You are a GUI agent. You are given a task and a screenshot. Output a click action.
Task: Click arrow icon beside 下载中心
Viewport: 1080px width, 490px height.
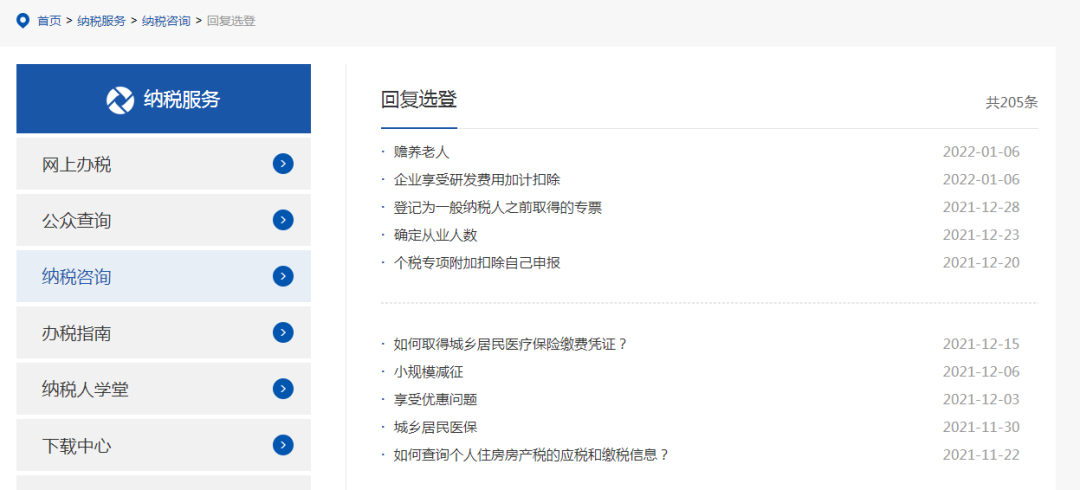pyautogui.click(x=283, y=446)
